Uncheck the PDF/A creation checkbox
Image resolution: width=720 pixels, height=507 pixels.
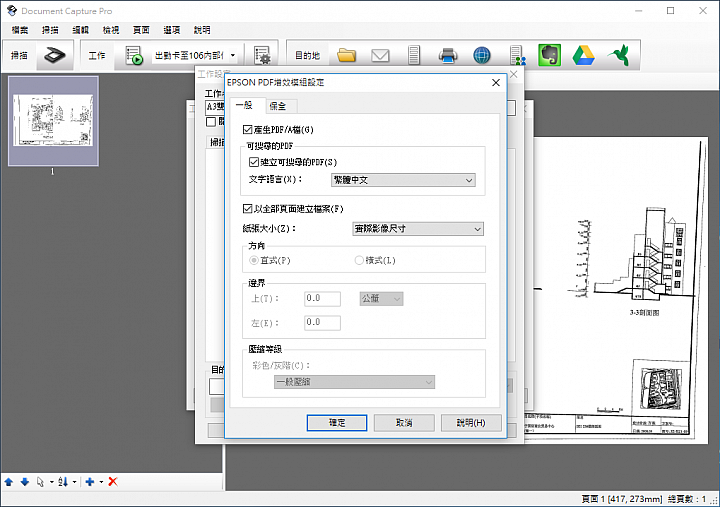(x=248, y=130)
